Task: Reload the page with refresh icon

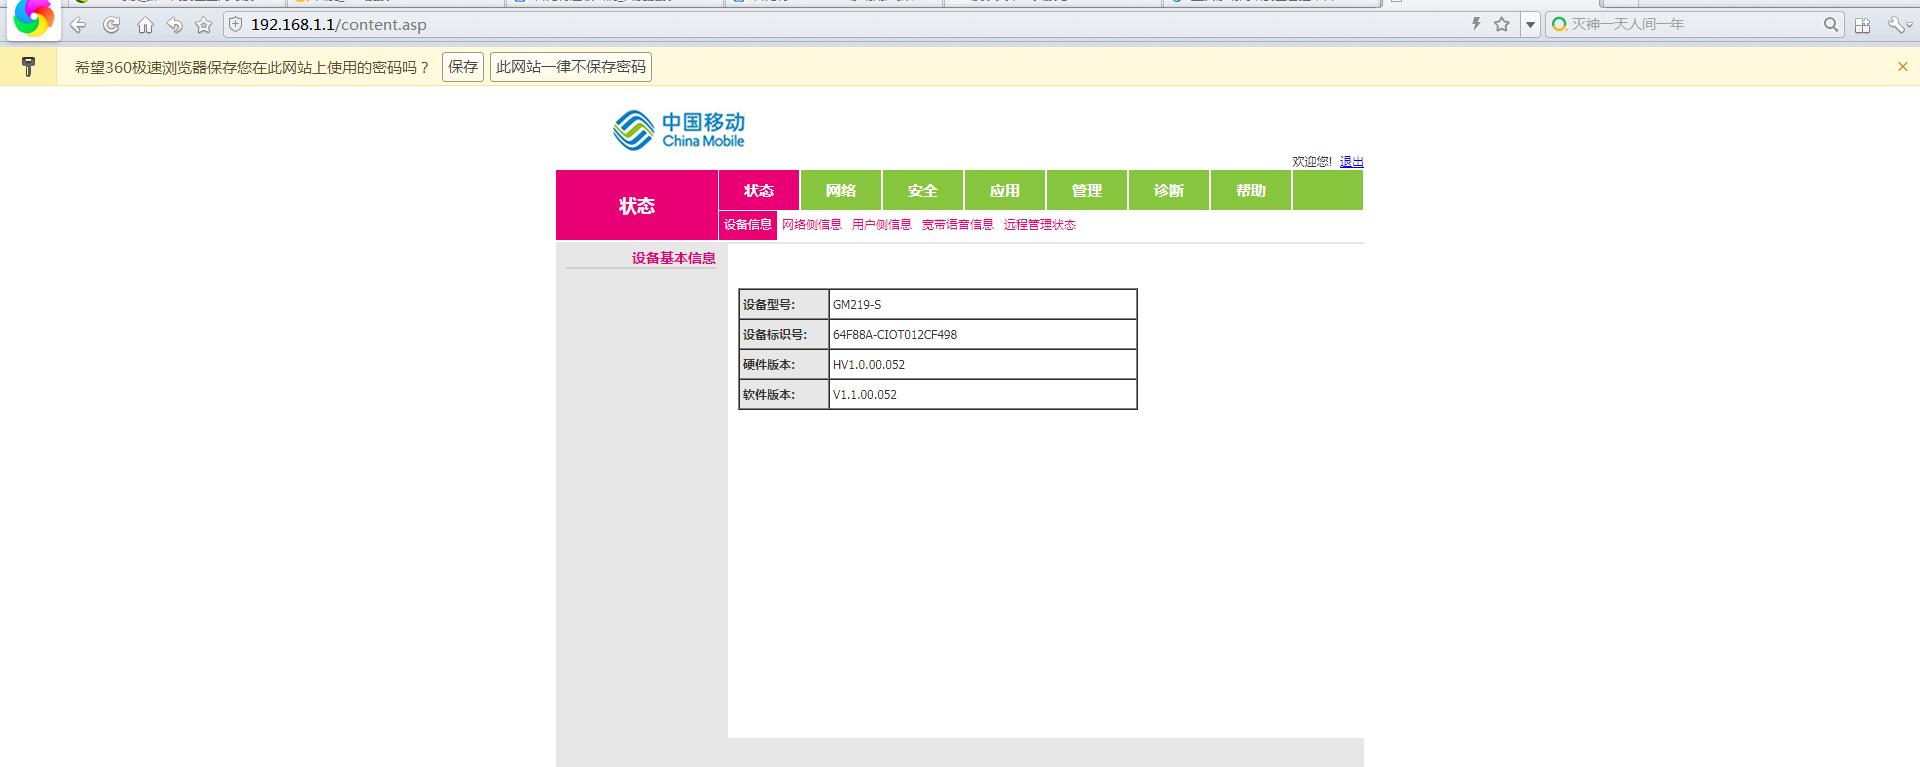Action: tap(112, 25)
